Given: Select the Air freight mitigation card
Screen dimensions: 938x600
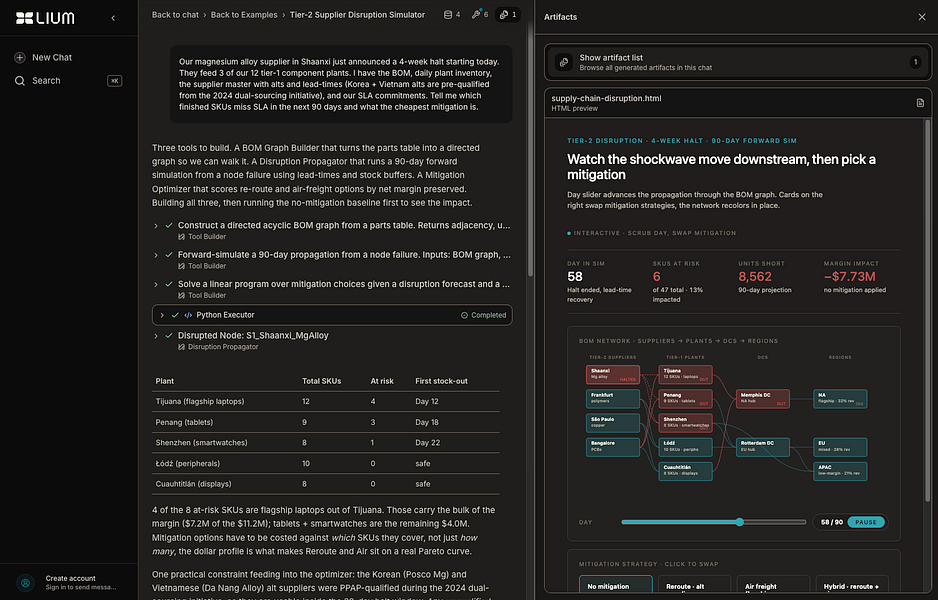Looking at the screenshot, I should (x=773, y=586).
